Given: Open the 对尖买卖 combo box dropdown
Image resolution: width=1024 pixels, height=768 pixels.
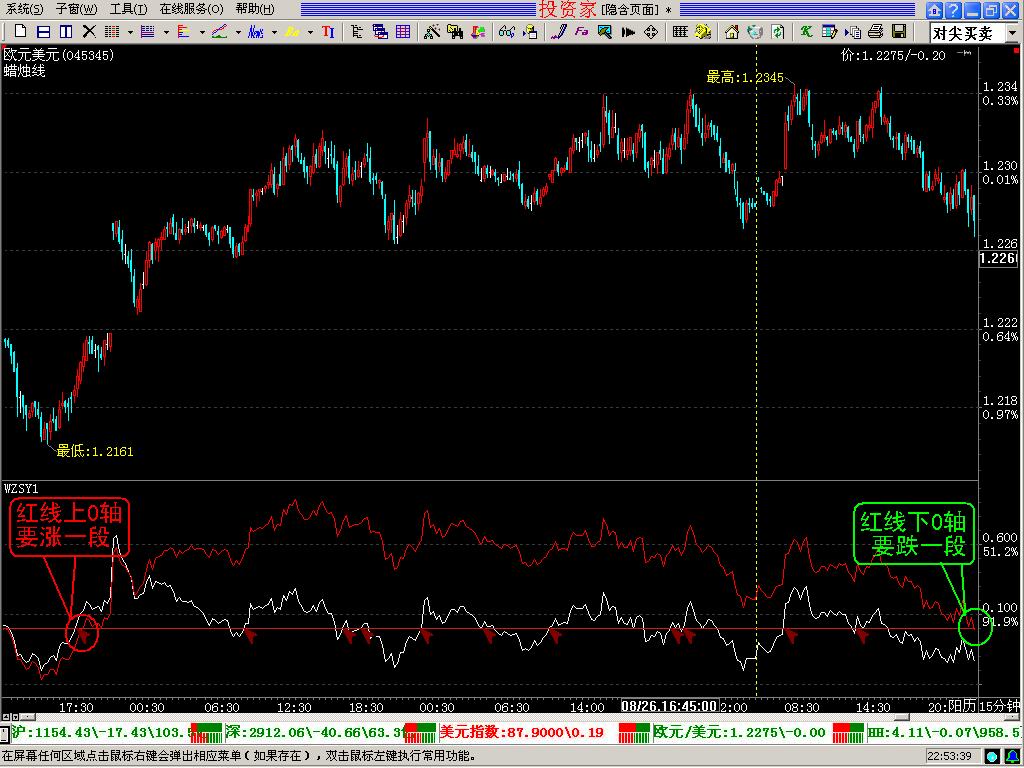Looking at the screenshot, I should [x=1014, y=32].
